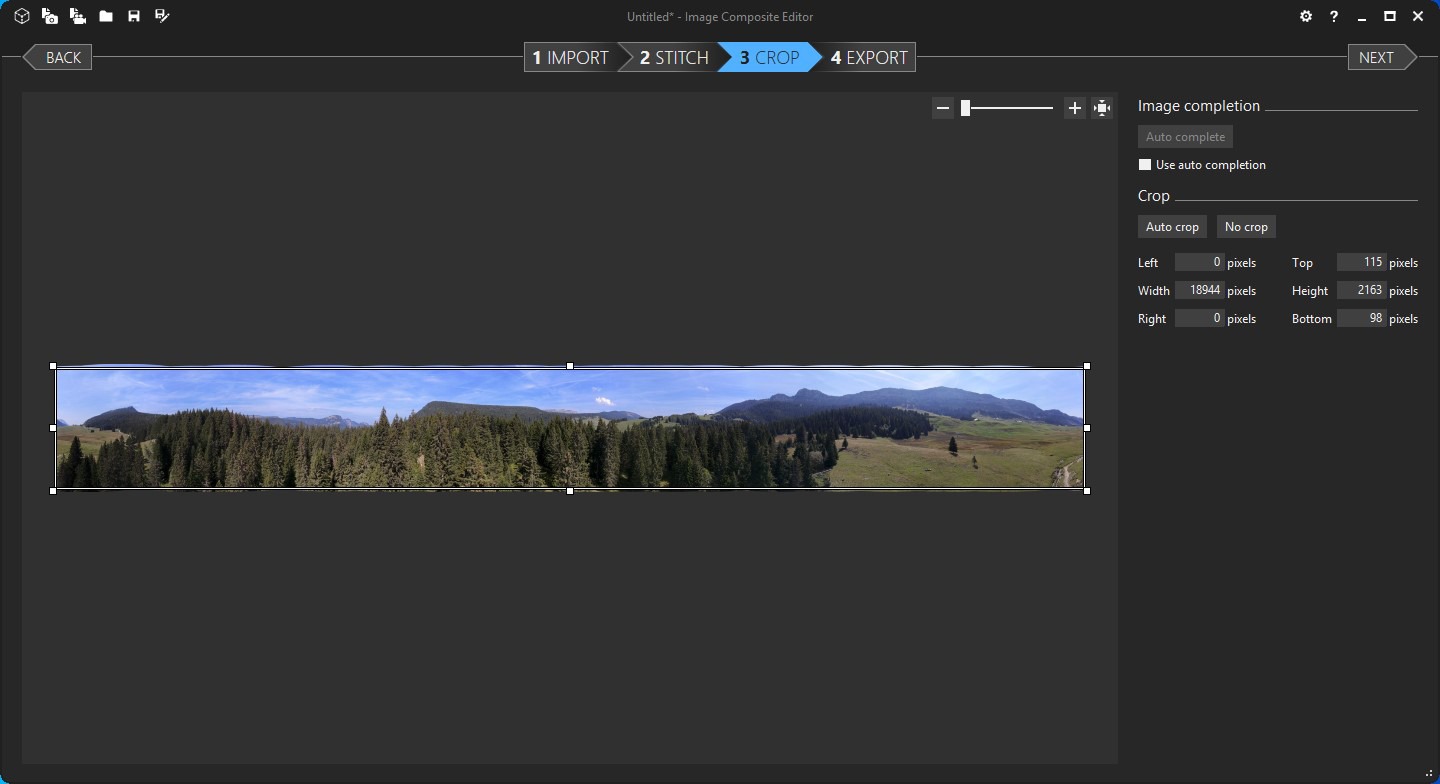Screen dimensions: 1440x784
Task: Click the Image completion section heading
Action: click(x=1199, y=106)
